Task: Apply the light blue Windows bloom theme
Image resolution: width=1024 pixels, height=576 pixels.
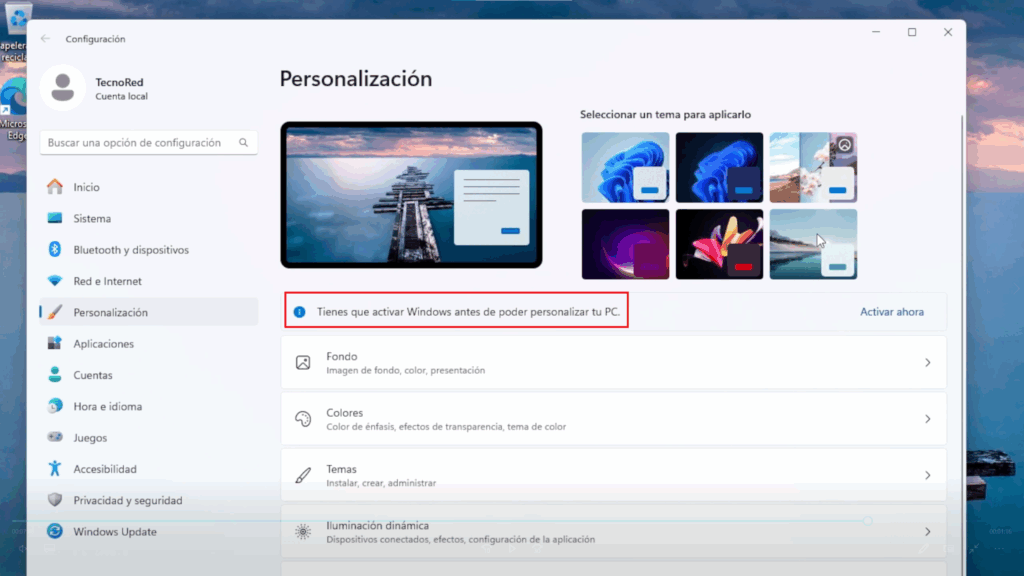Action: click(x=625, y=167)
